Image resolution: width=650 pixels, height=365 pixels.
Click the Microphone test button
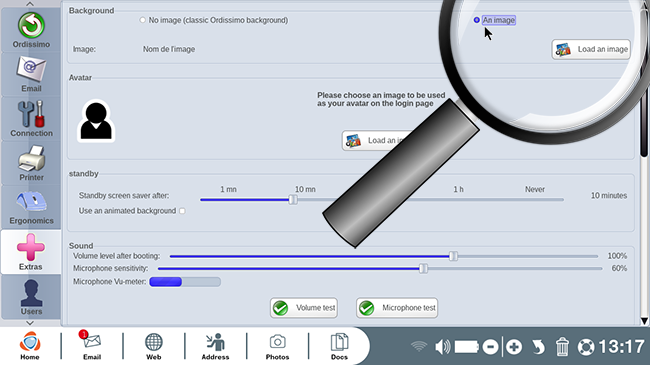point(397,308)
